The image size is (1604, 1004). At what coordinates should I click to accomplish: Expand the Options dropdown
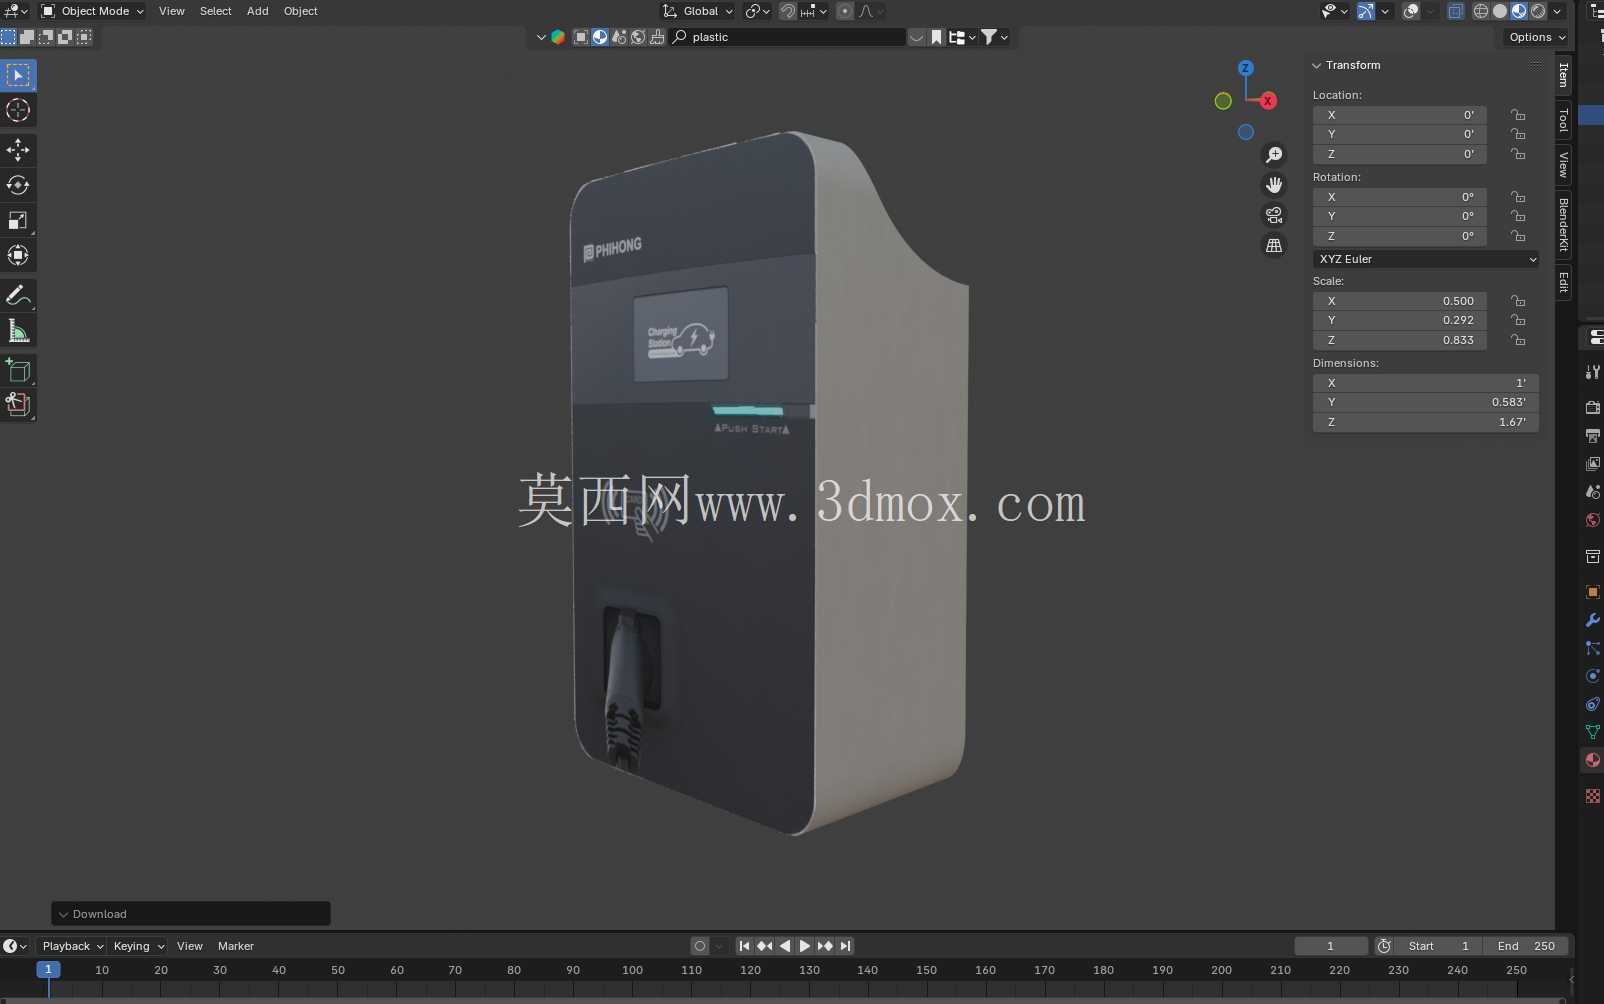point(1537,37)
